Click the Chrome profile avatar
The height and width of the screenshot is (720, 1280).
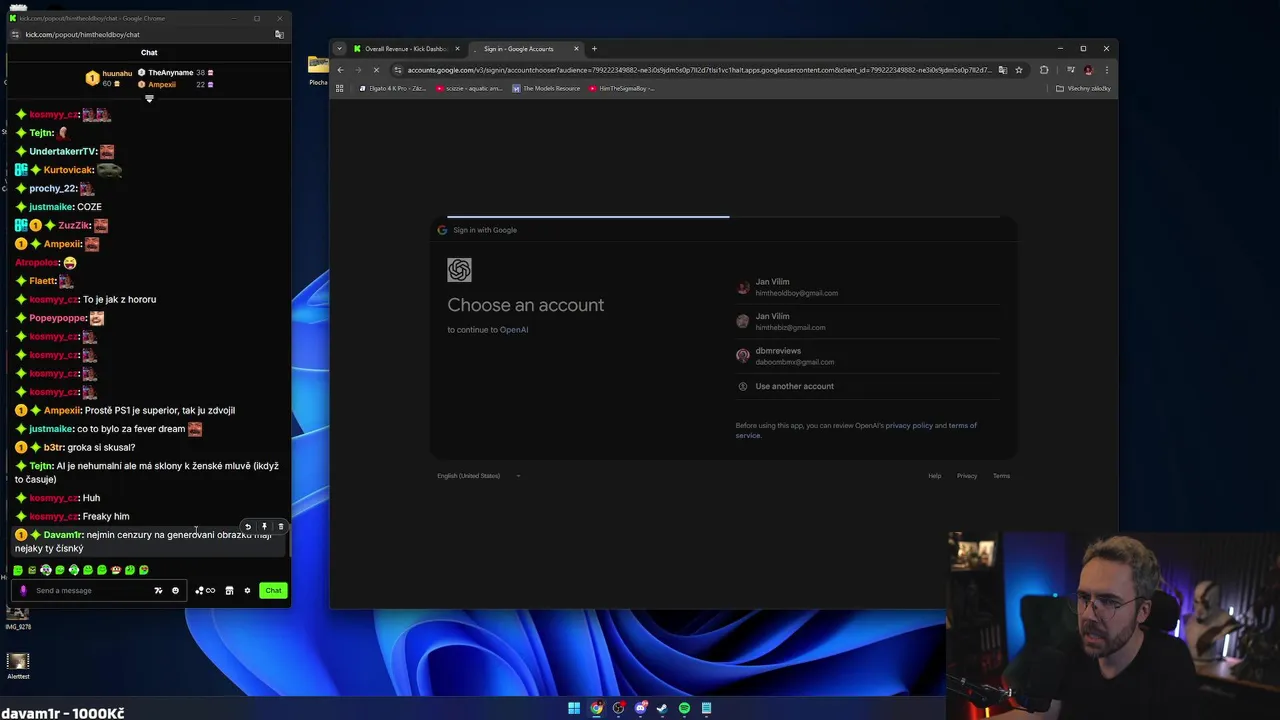pyautogui.click(x=1089, y=70)
